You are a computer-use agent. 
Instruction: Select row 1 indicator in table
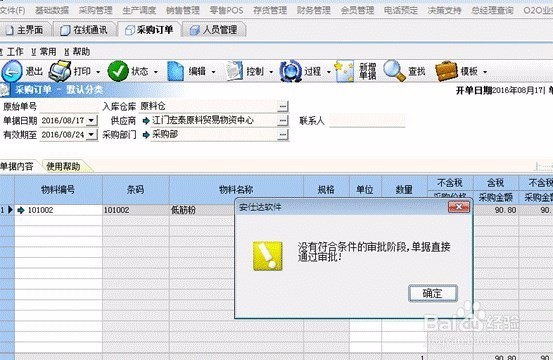pos(7,210)
